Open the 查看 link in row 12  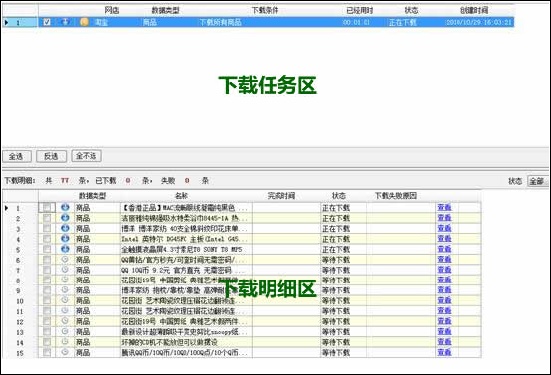(x=444, y=321)
